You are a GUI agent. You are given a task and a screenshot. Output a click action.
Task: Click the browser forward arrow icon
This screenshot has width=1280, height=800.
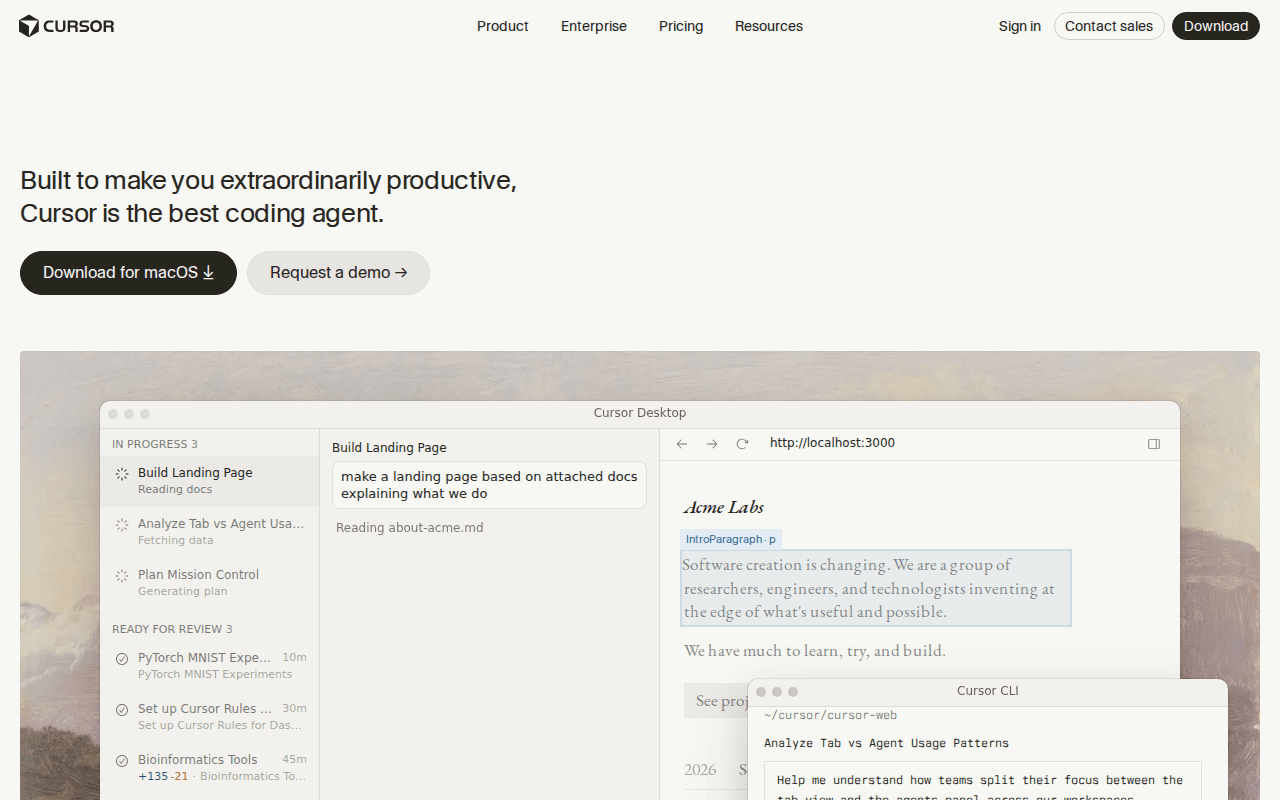pos(712,444)
